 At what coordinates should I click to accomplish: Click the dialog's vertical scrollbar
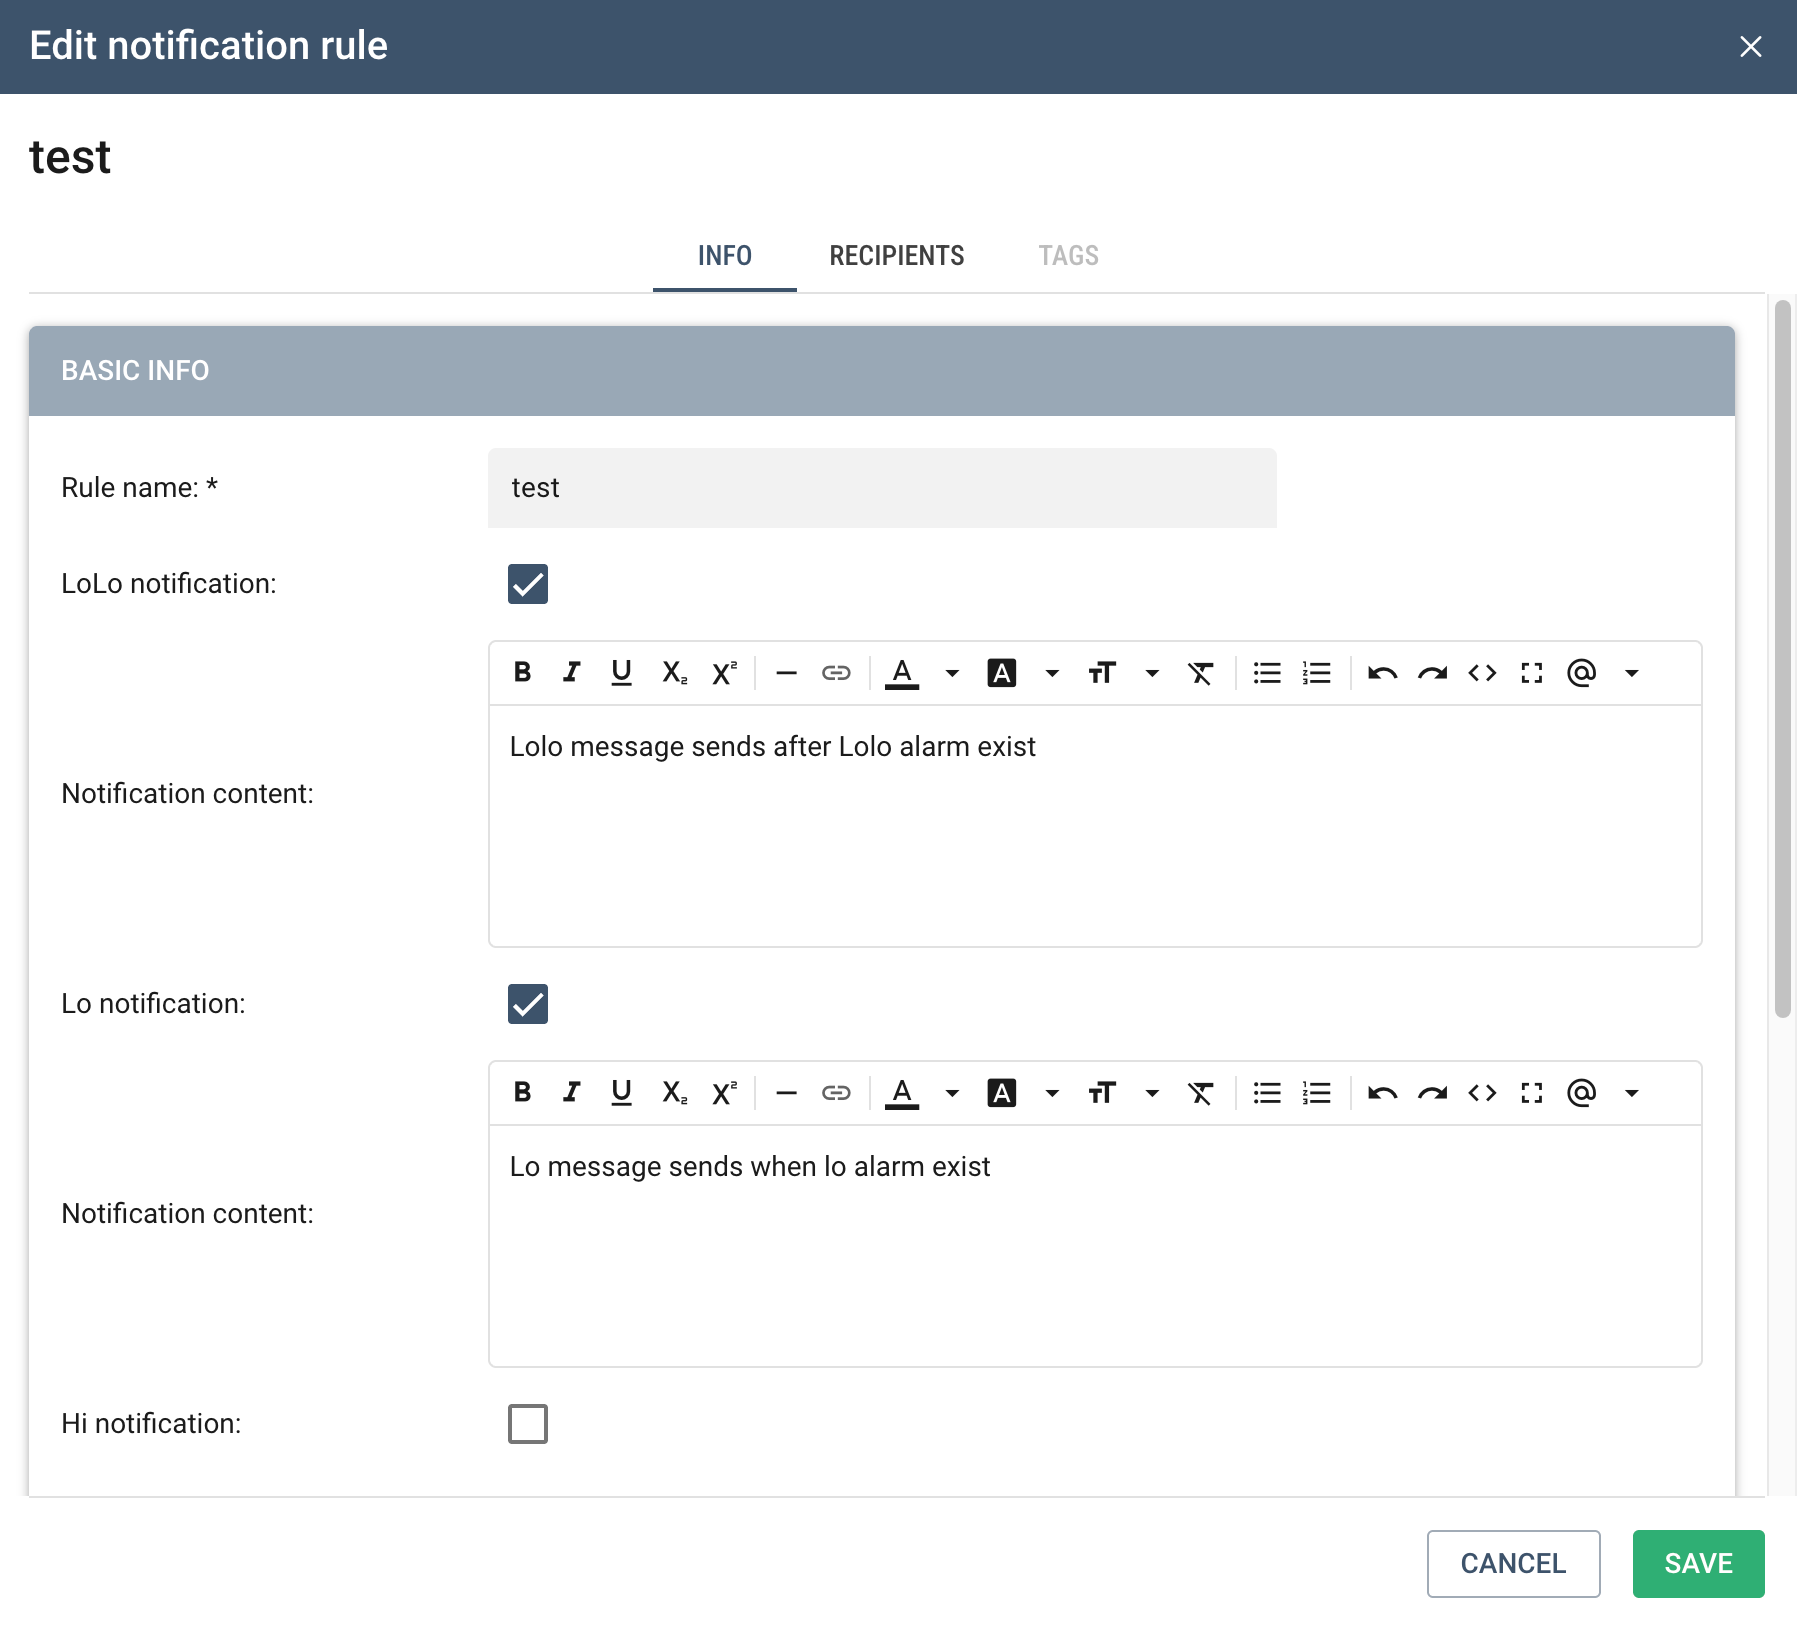pos(1782,659)
